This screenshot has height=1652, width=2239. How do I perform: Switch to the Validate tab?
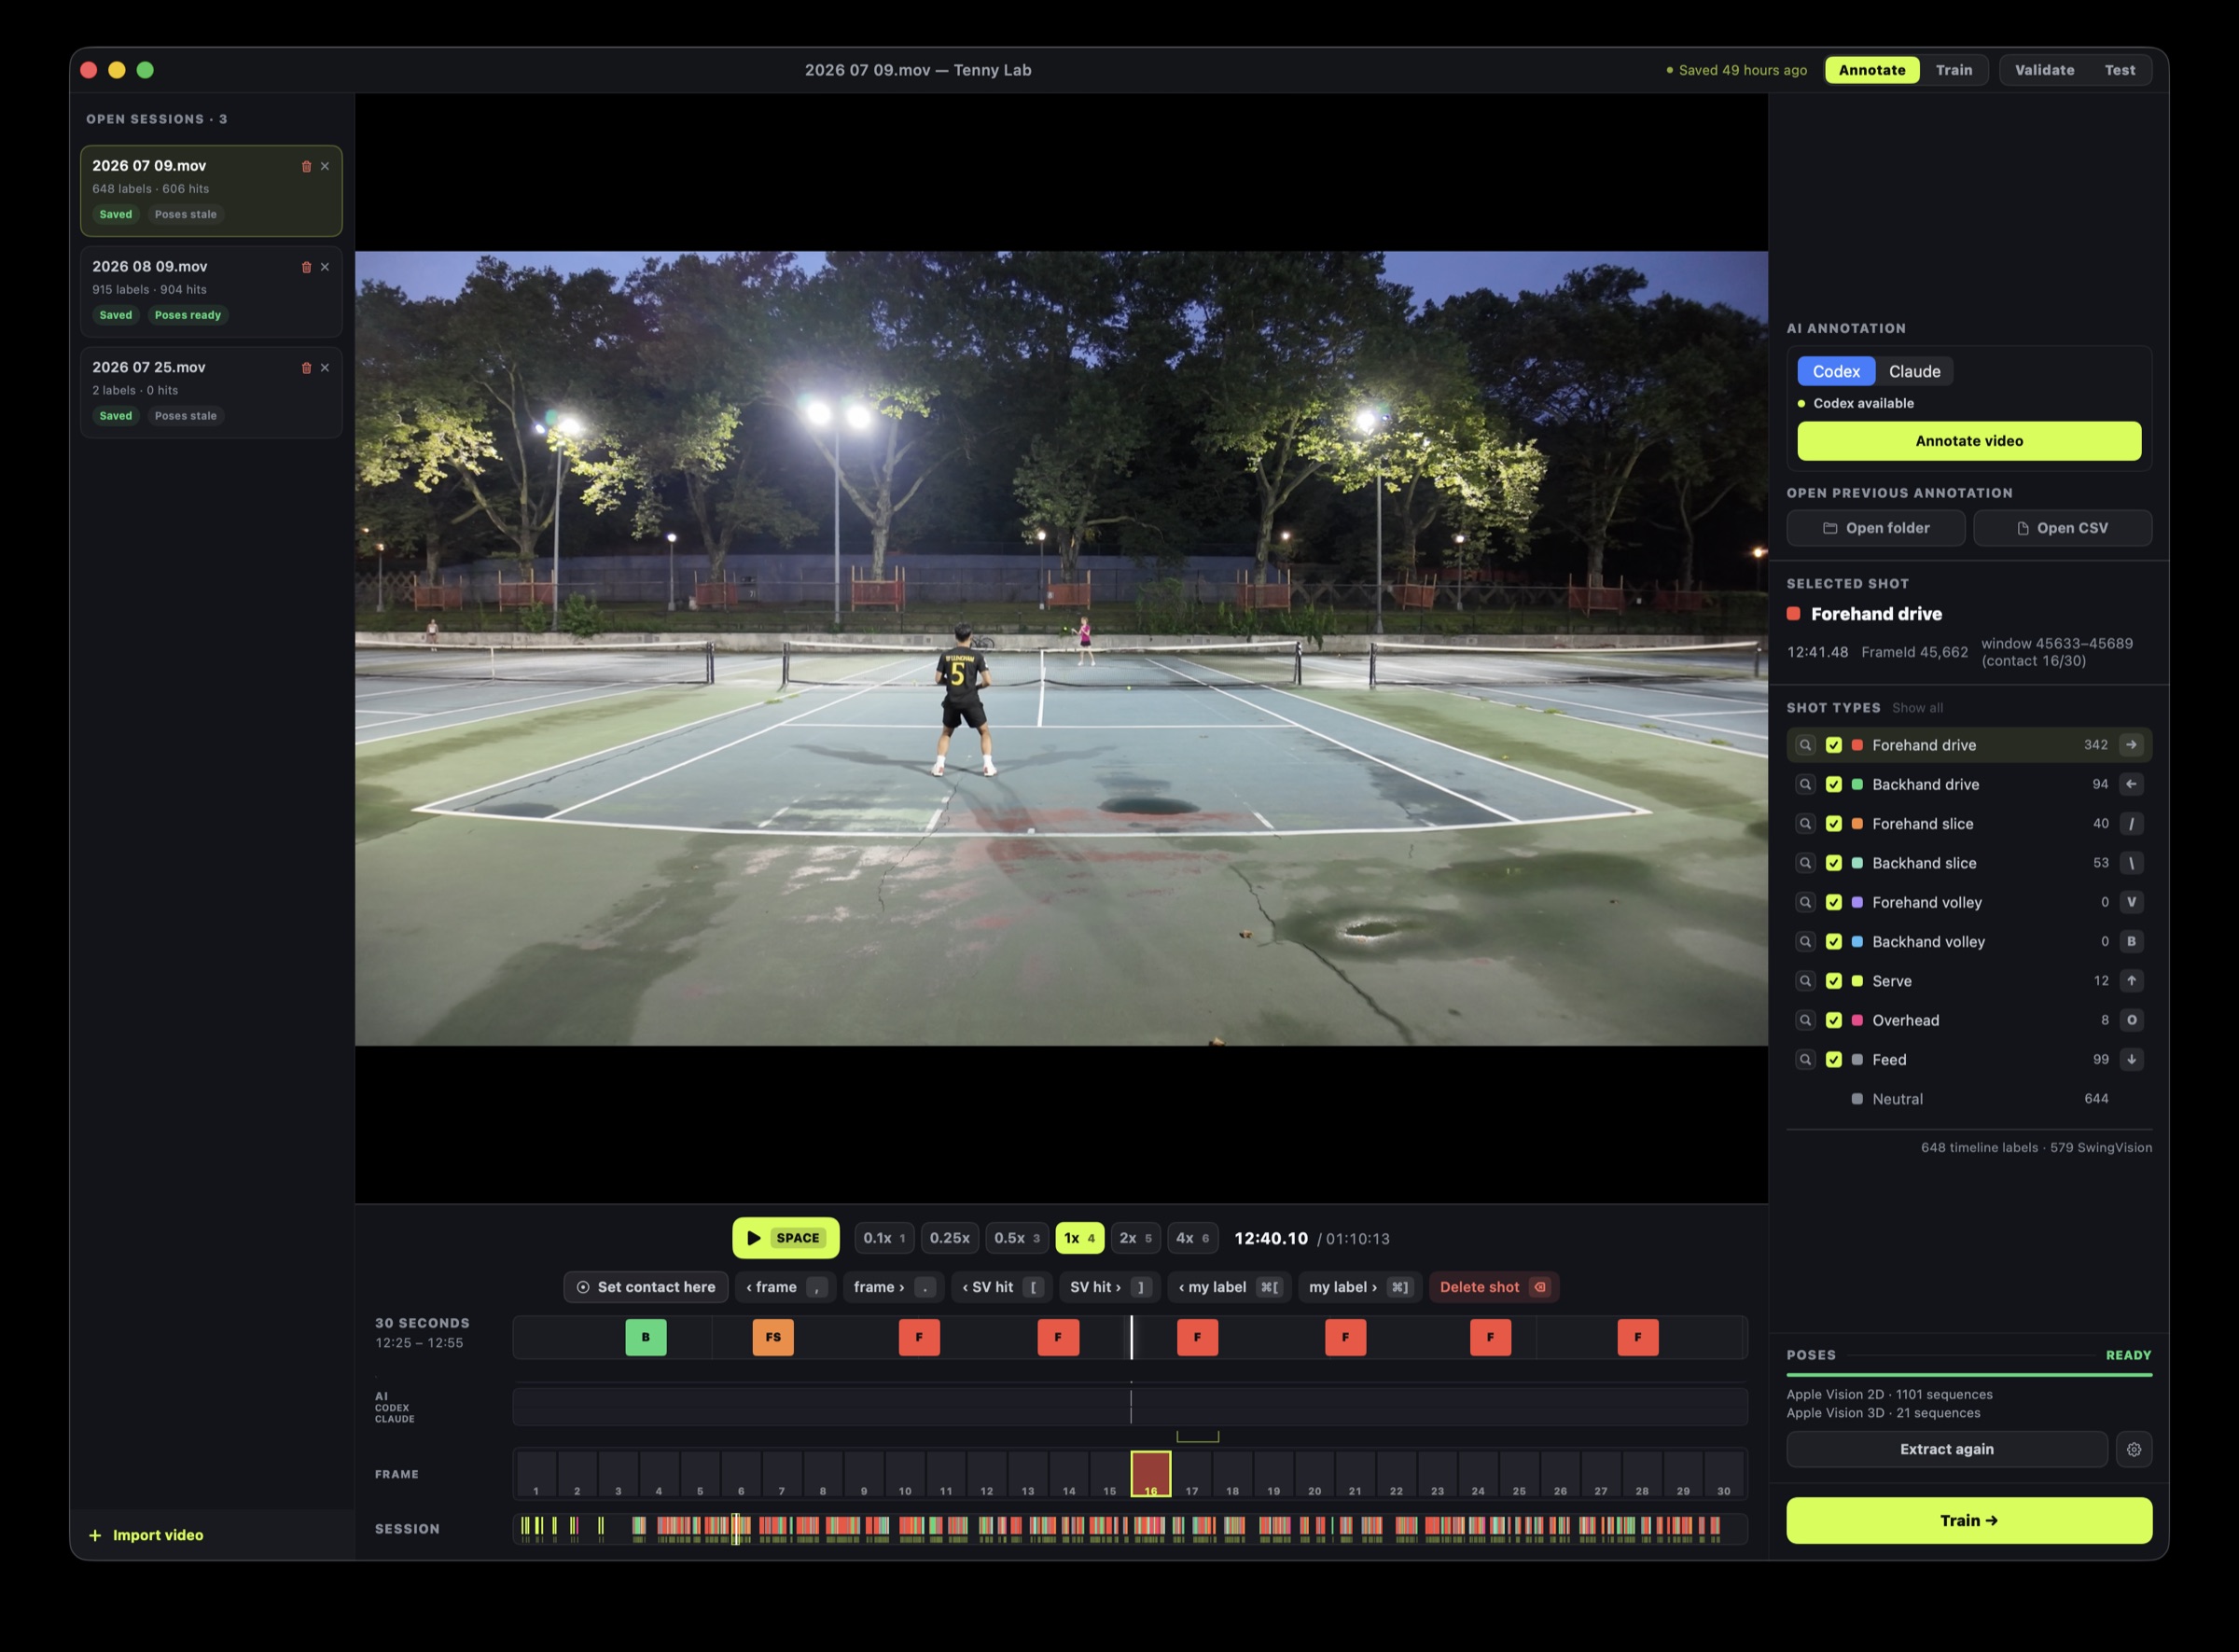2044,70
